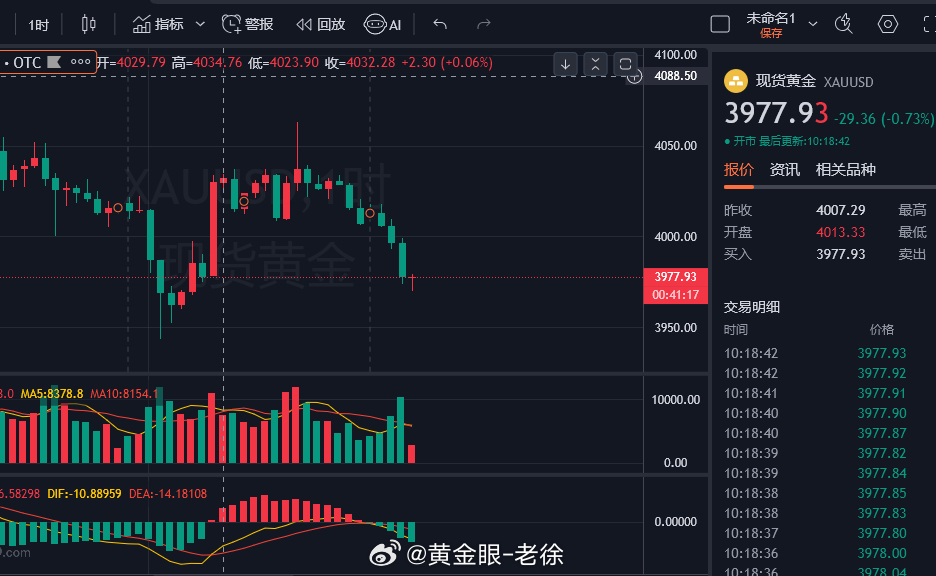
Task: Move the pane down arrow
Action: point(565,64)
